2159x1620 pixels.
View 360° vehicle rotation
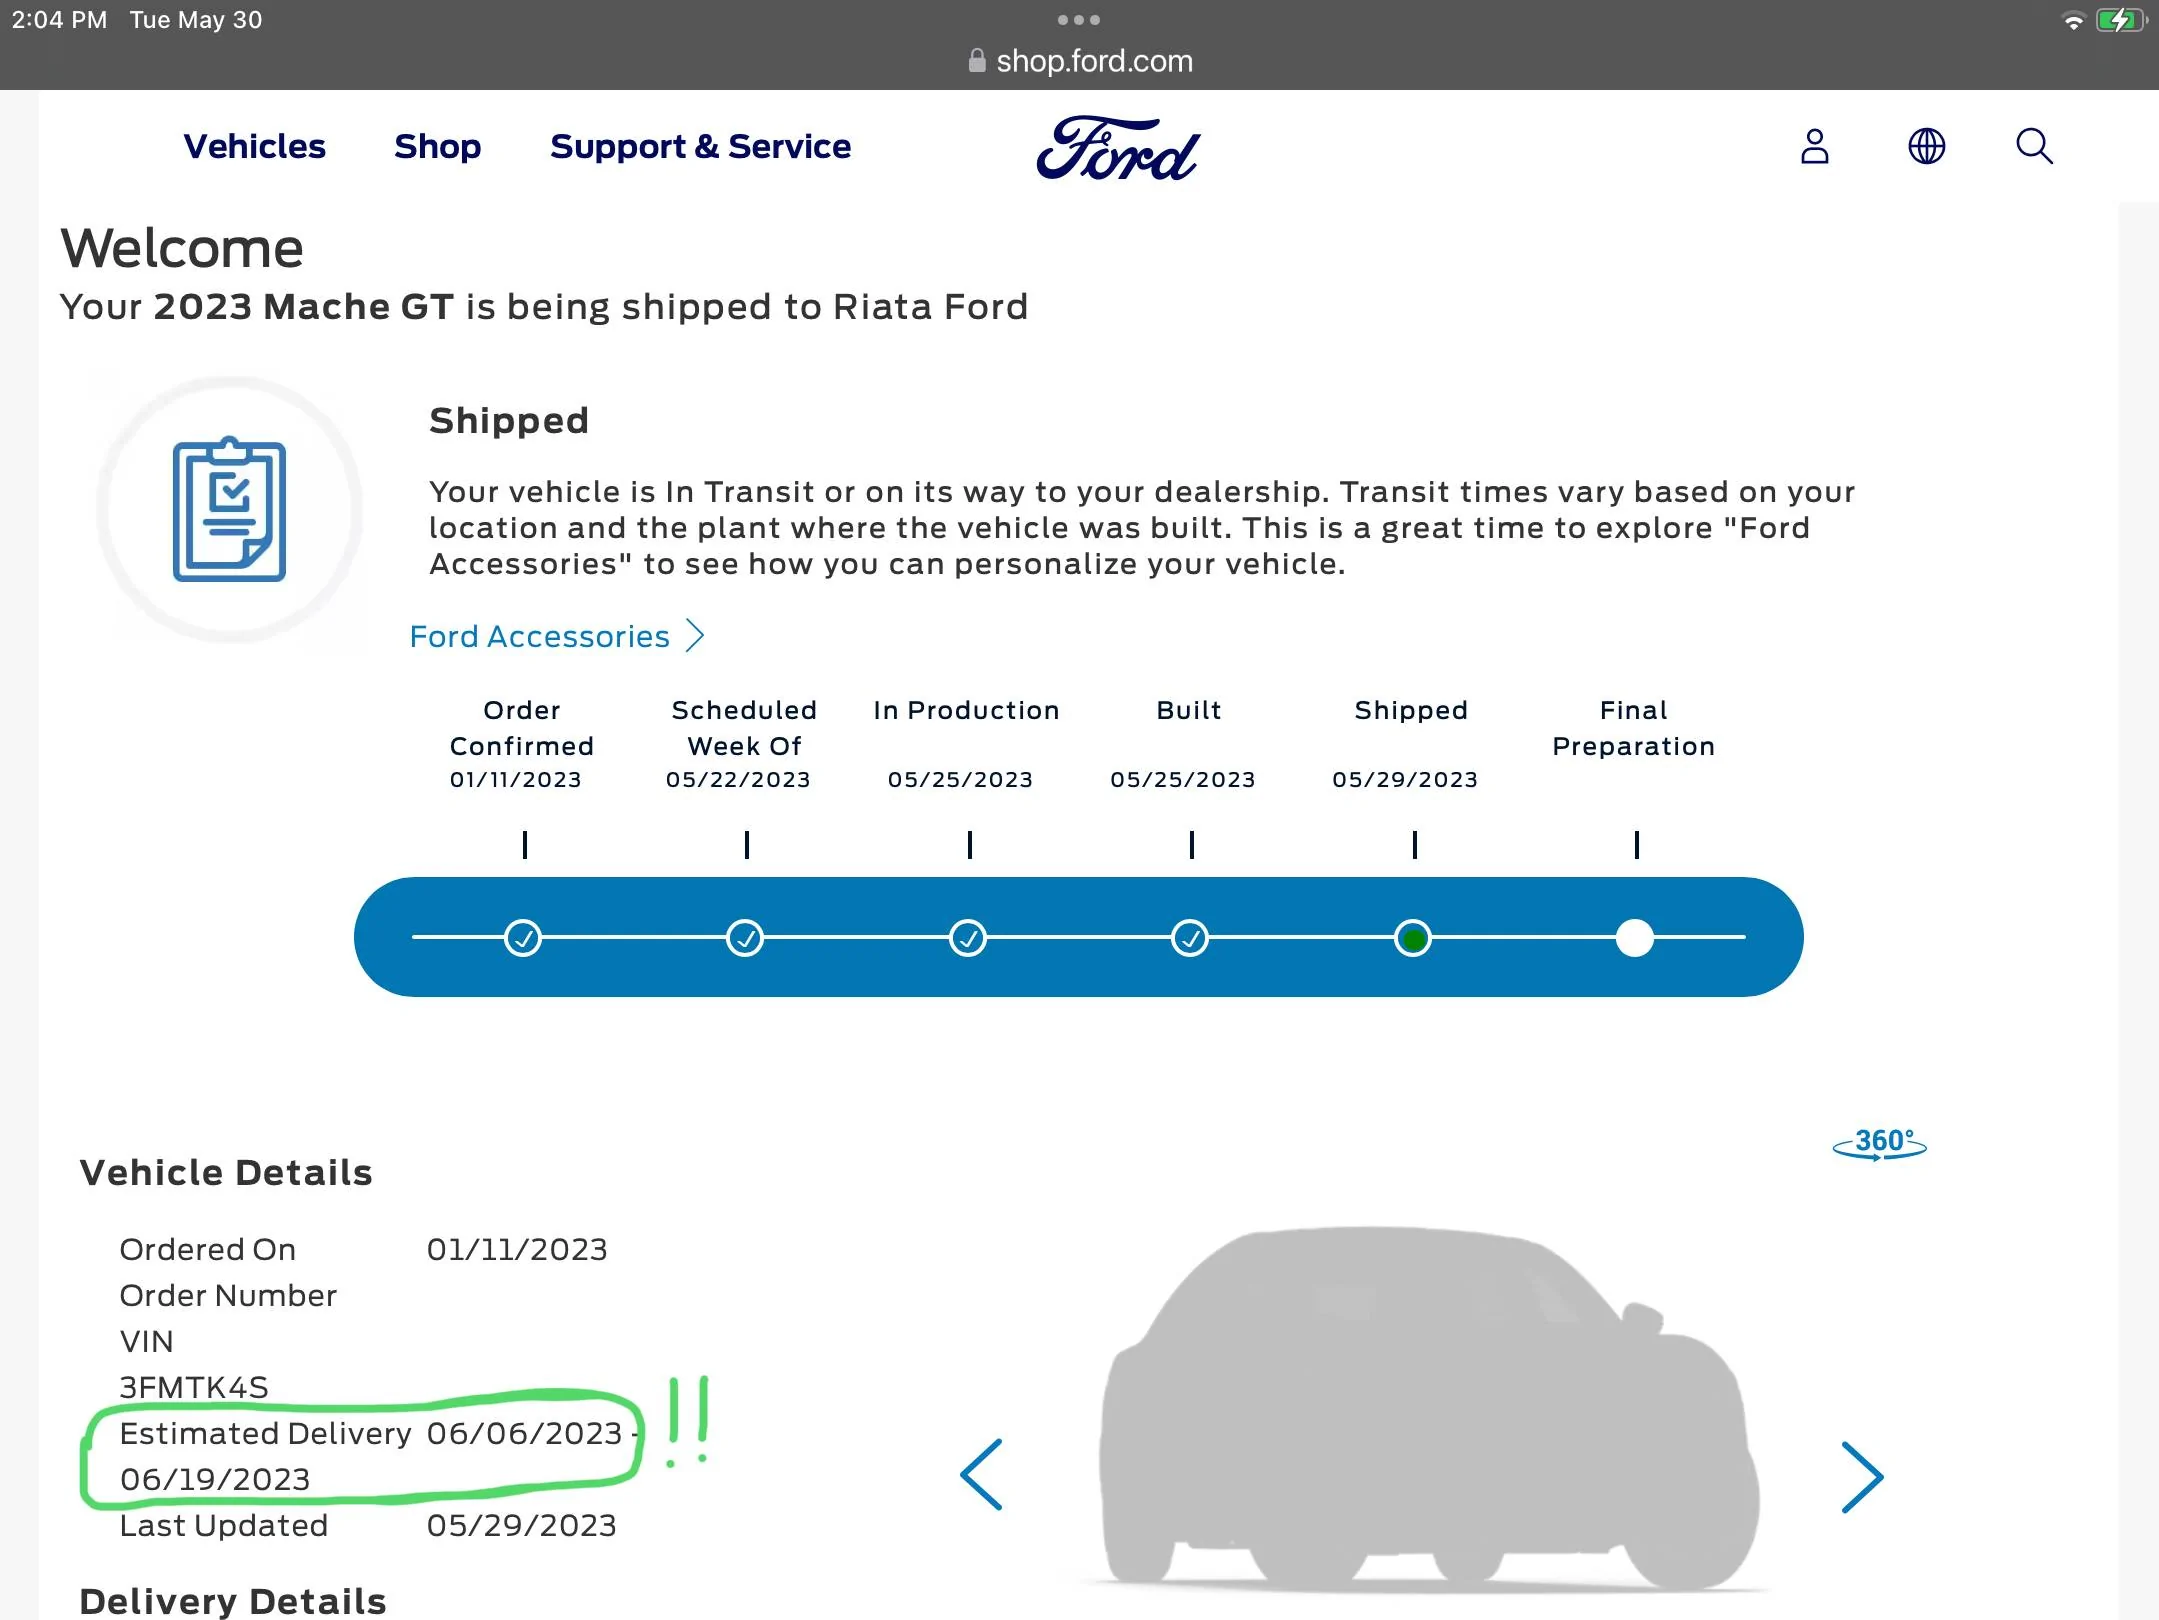1879,1143
